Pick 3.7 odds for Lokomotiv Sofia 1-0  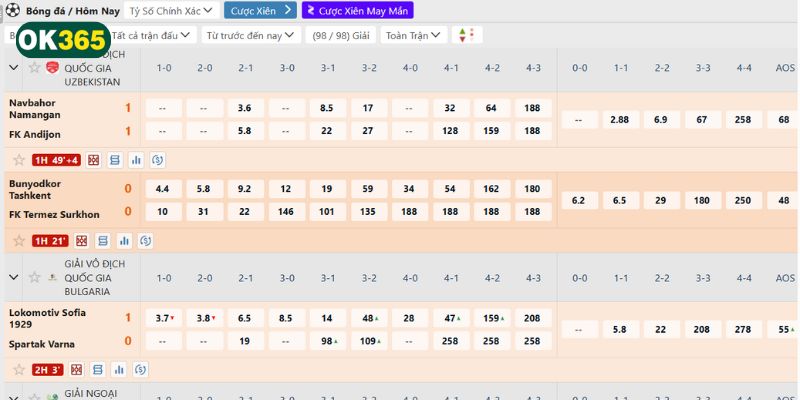coord(164,318)
